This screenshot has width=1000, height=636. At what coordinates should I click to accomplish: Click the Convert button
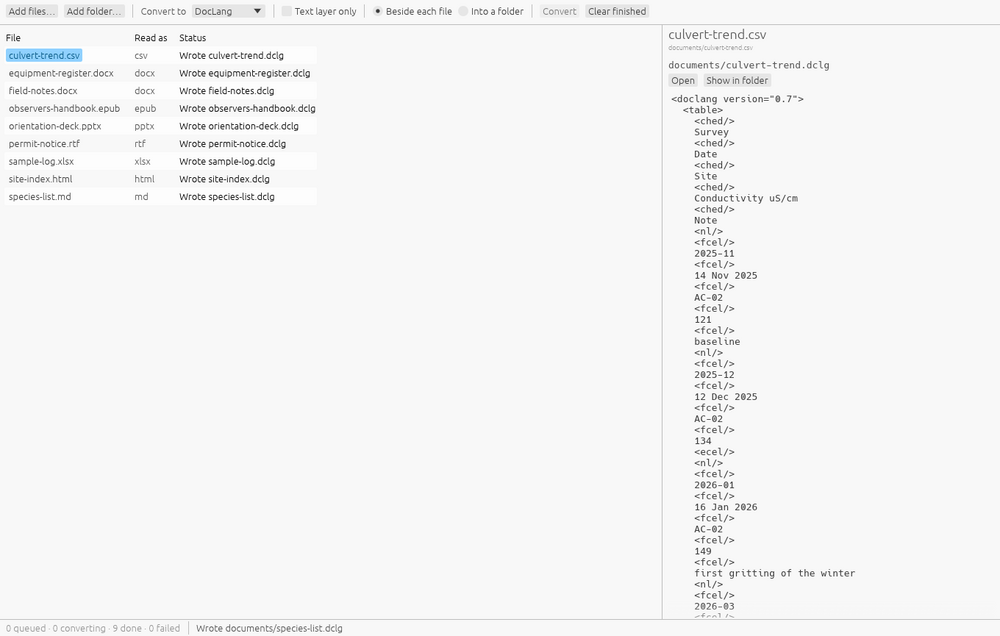click(559, 11)
